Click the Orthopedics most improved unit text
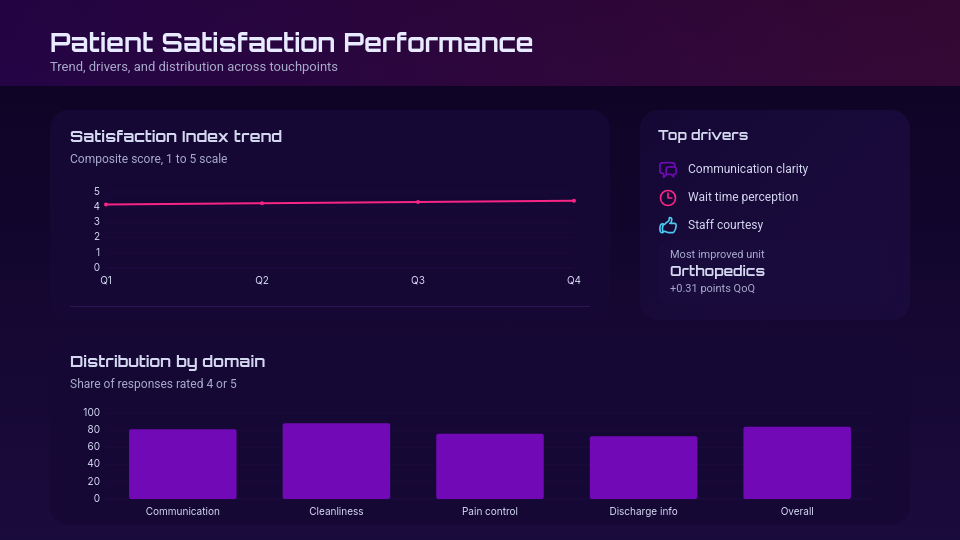Screen dimensions: 960x540 coord(717,271)
